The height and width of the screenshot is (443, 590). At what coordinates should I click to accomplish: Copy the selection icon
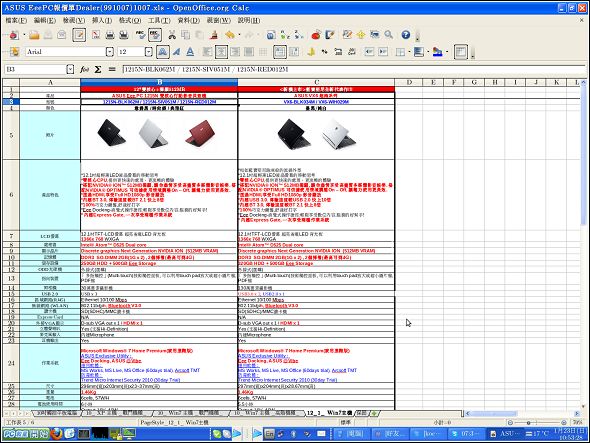coord(186,35)
